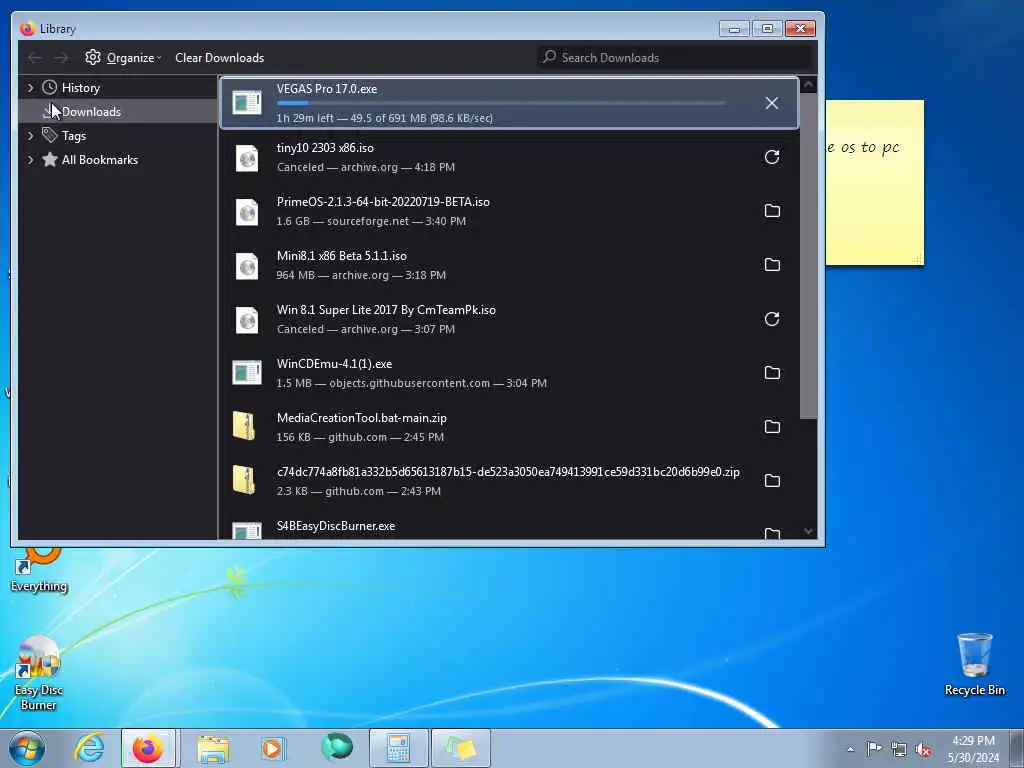Select the Mini8.1 x86 Beta 5.1.1.iso filename
The height and width of the screenshot is (768, 1024).
pyautogui.click(x=342, y=256)
